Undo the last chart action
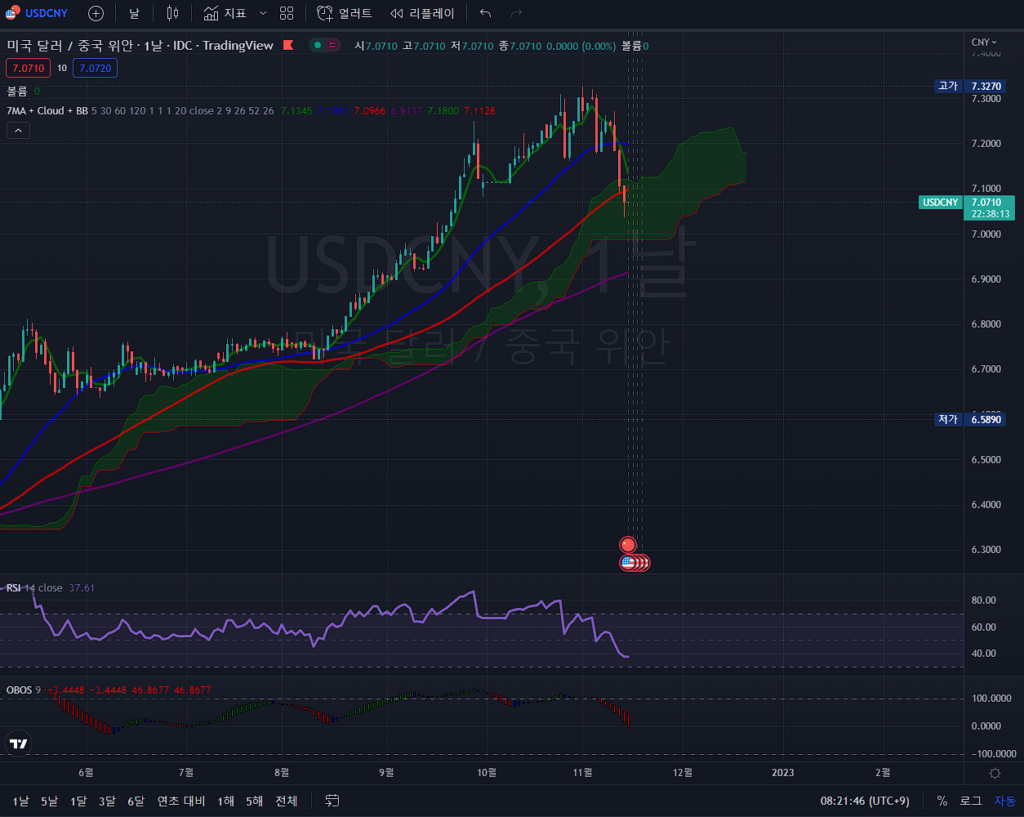This screenshot has width=1024, height=817. click(485, 13)
